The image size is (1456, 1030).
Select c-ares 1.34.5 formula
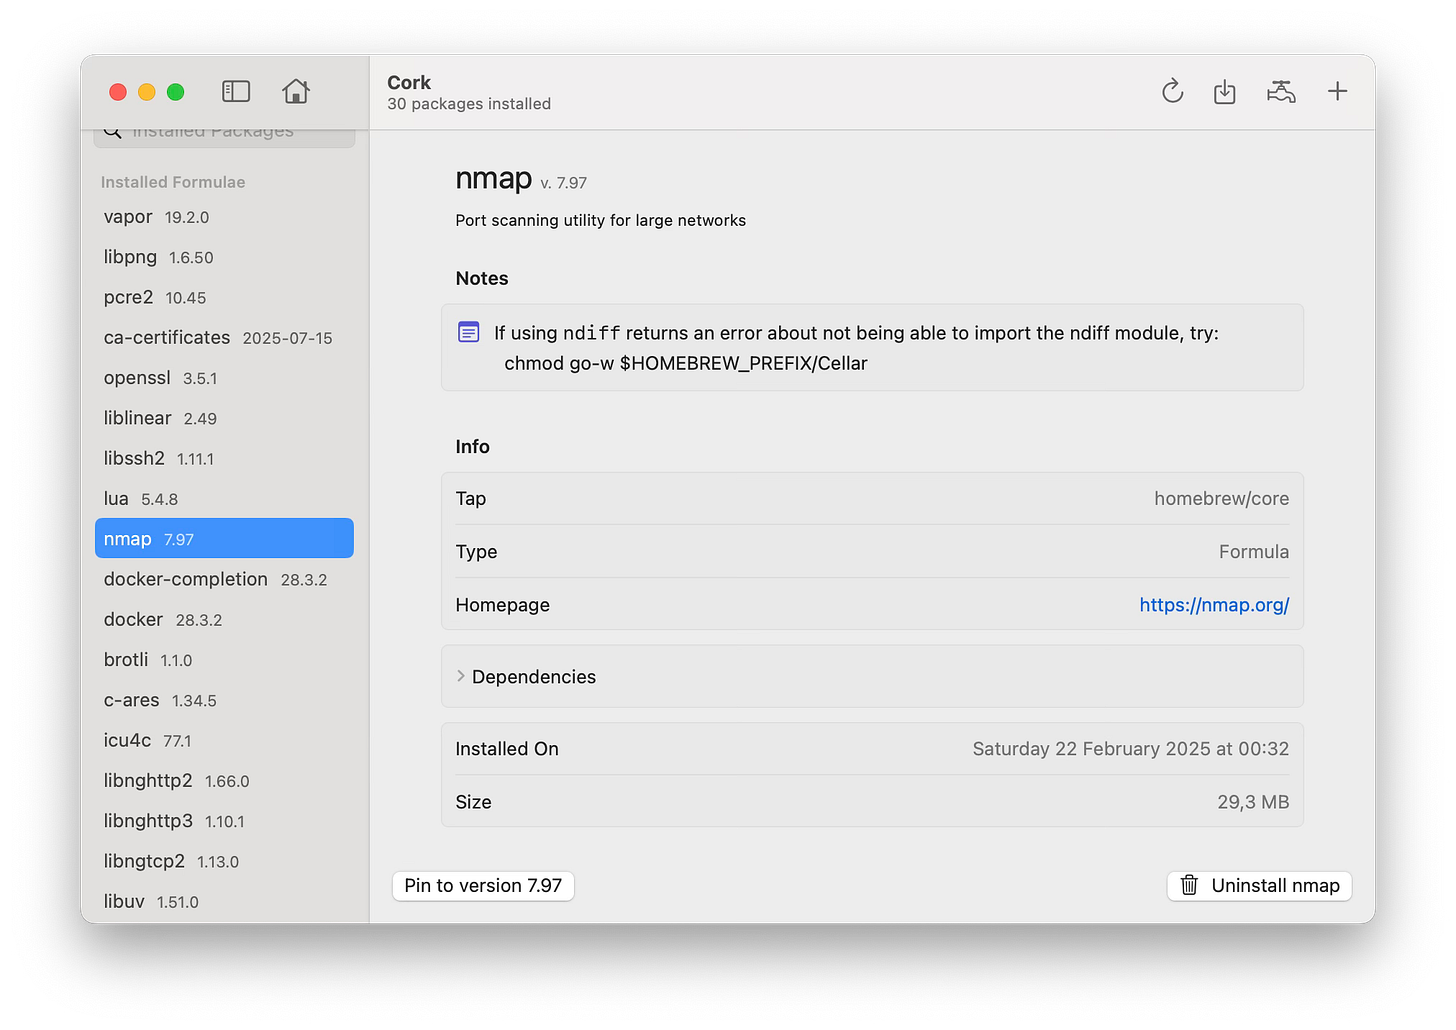point(224,701)
